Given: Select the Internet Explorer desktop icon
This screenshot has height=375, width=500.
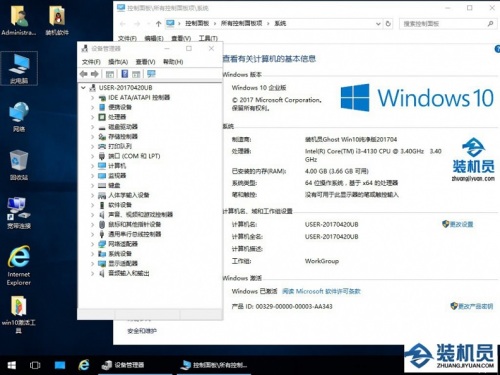Looking at the screenshot, I should point(19,266).
